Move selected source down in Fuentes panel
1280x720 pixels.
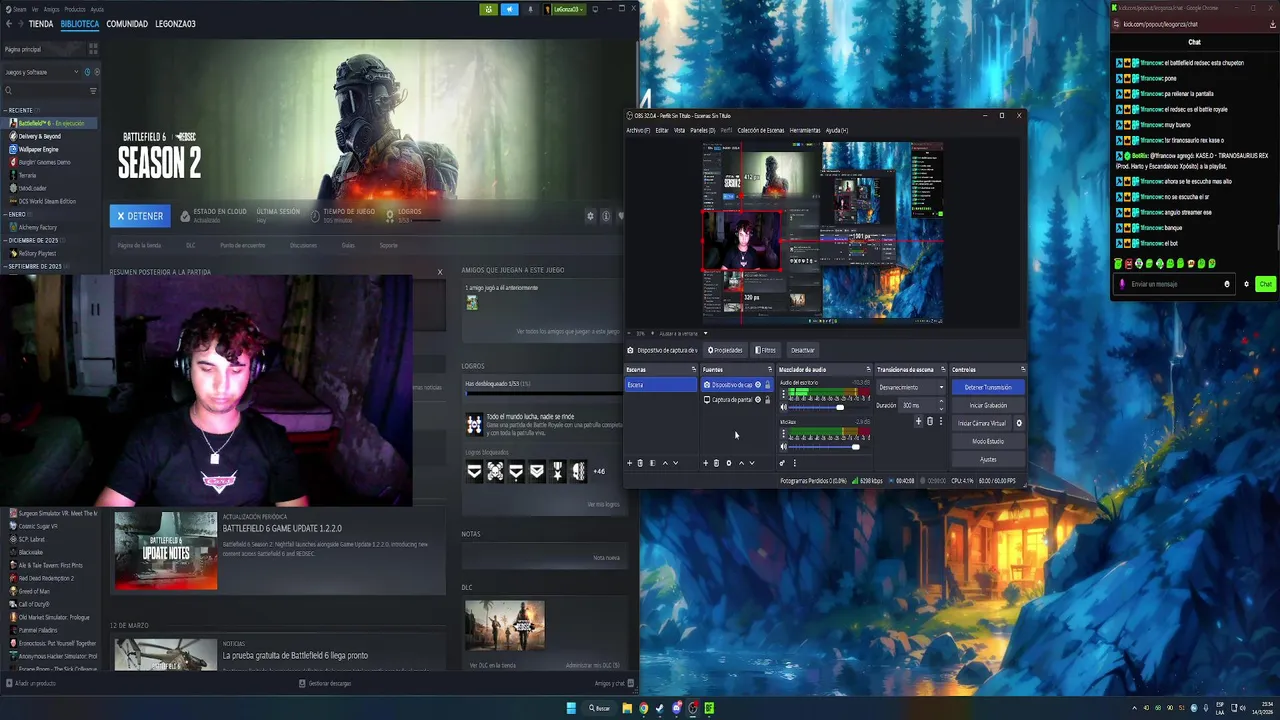tap(752, 463)
